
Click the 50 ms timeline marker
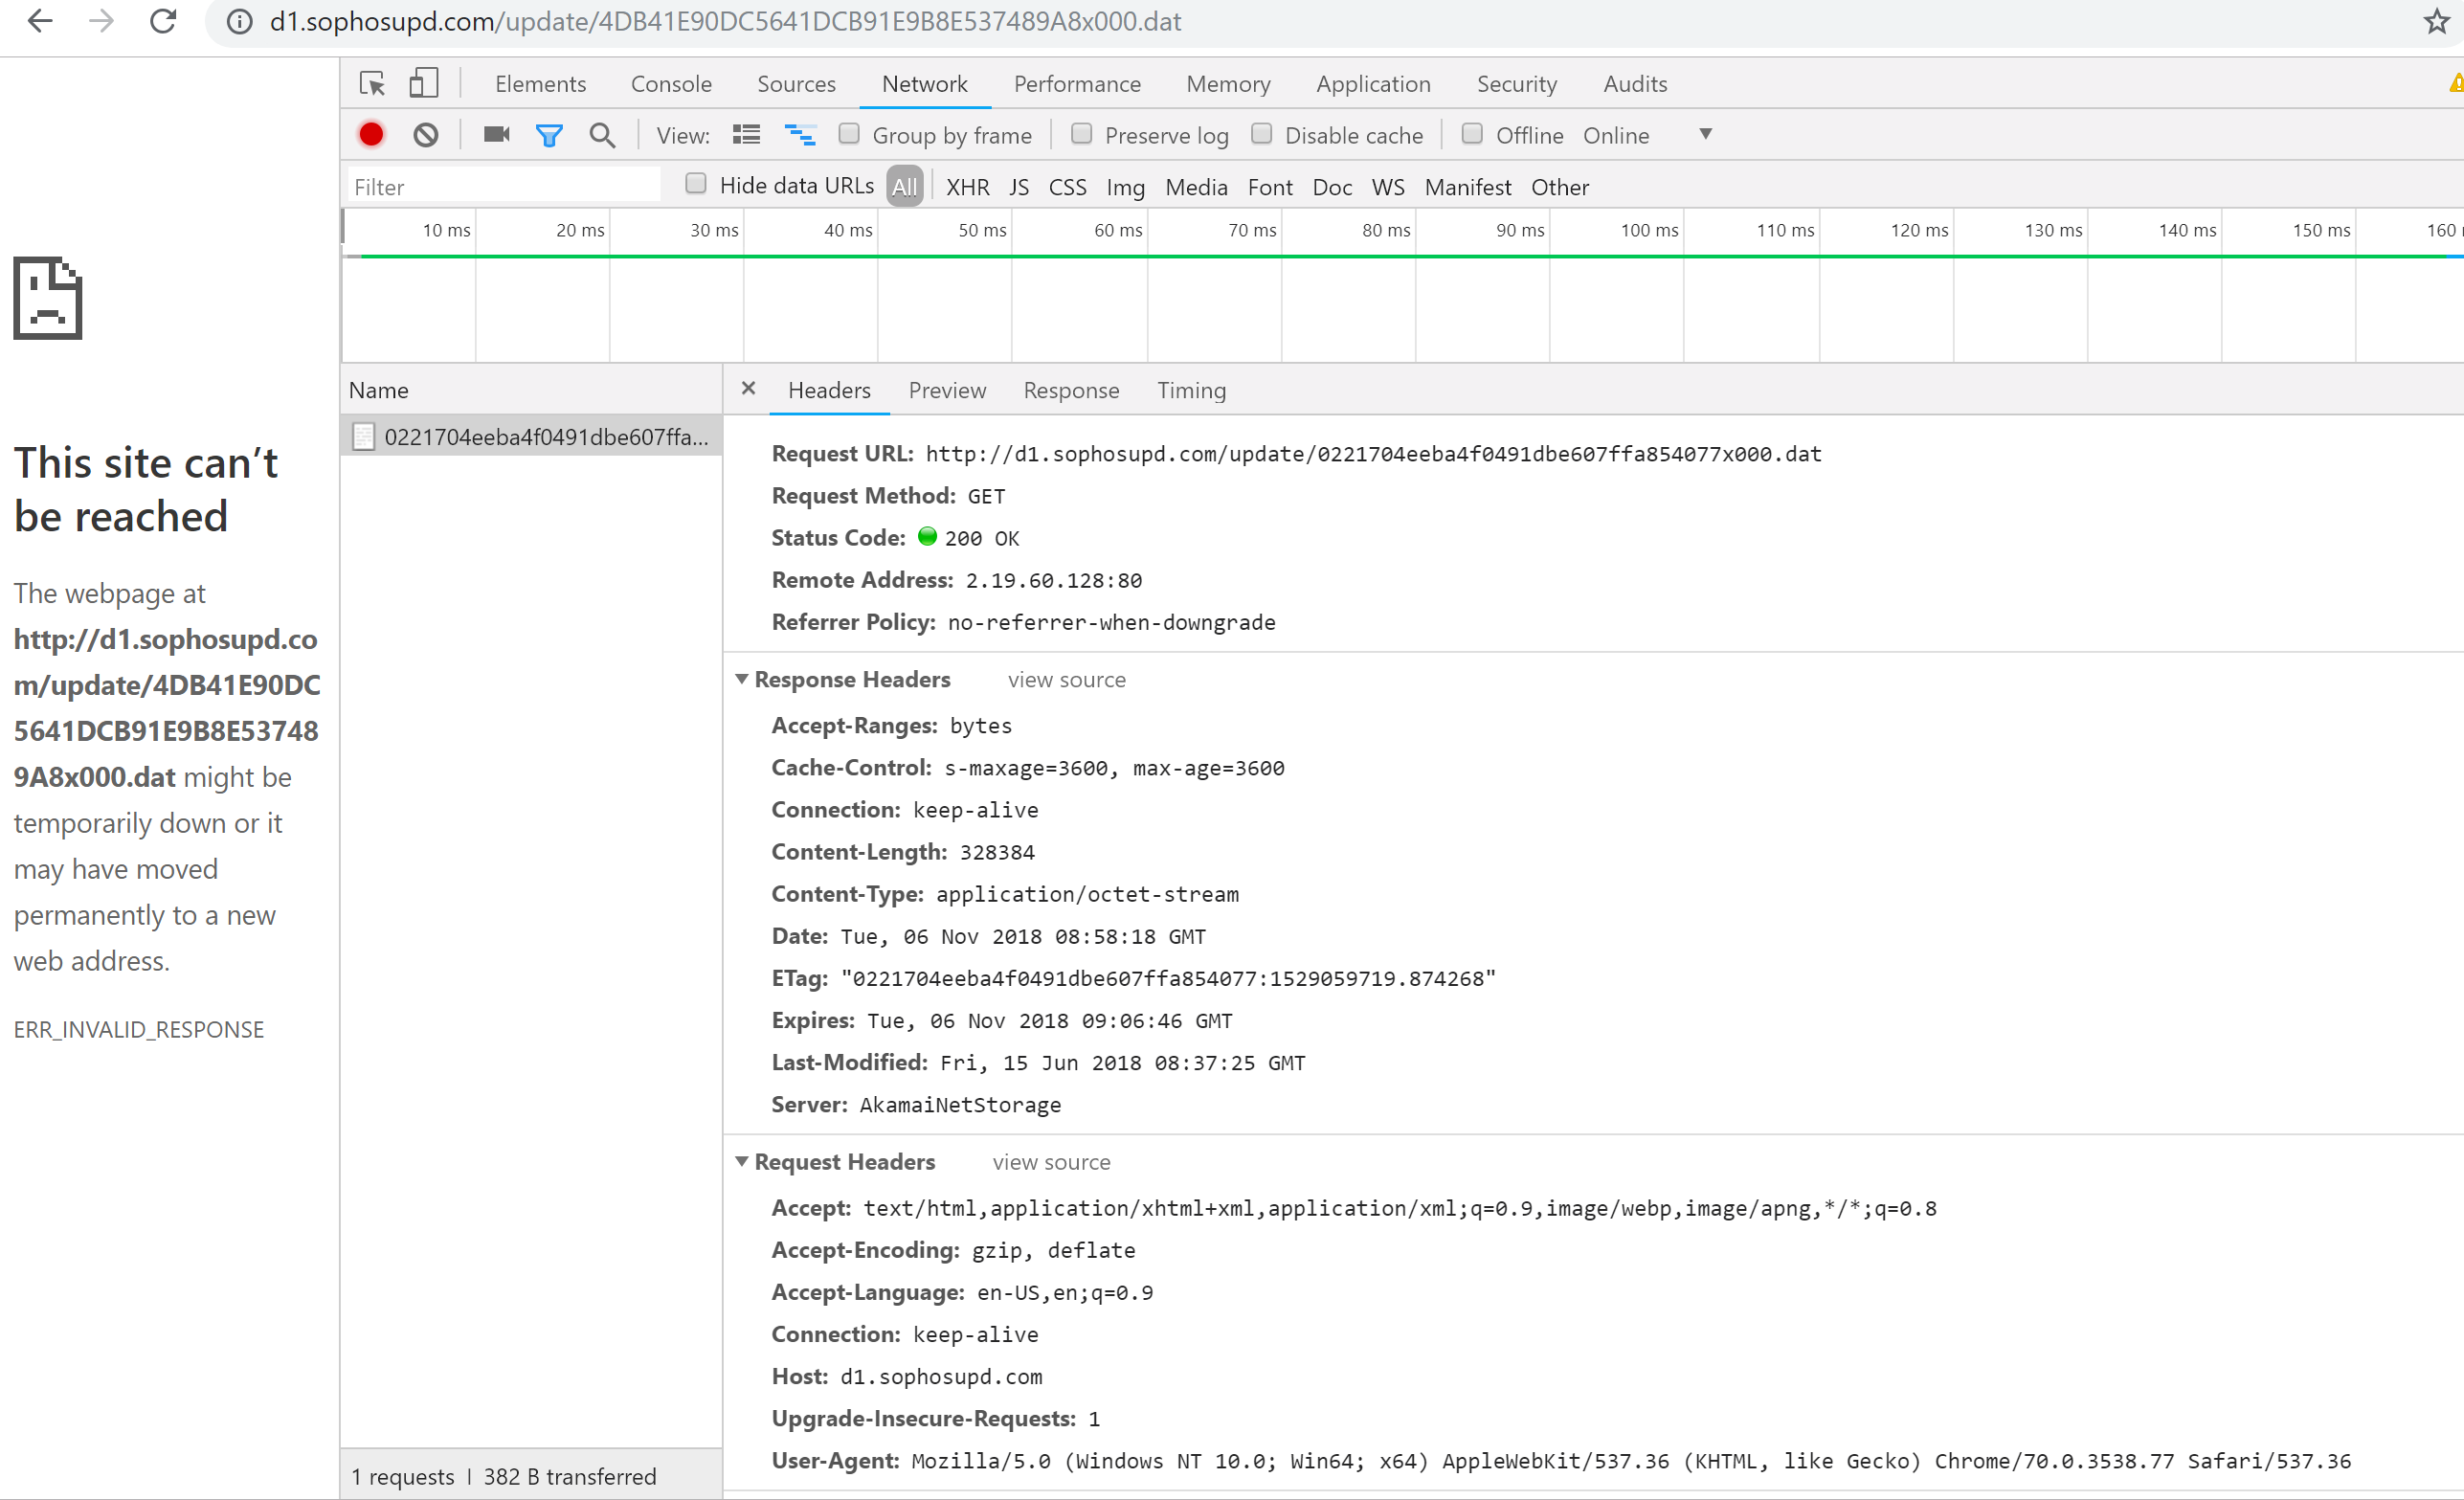pyautogui.click(x=982, y=230)
